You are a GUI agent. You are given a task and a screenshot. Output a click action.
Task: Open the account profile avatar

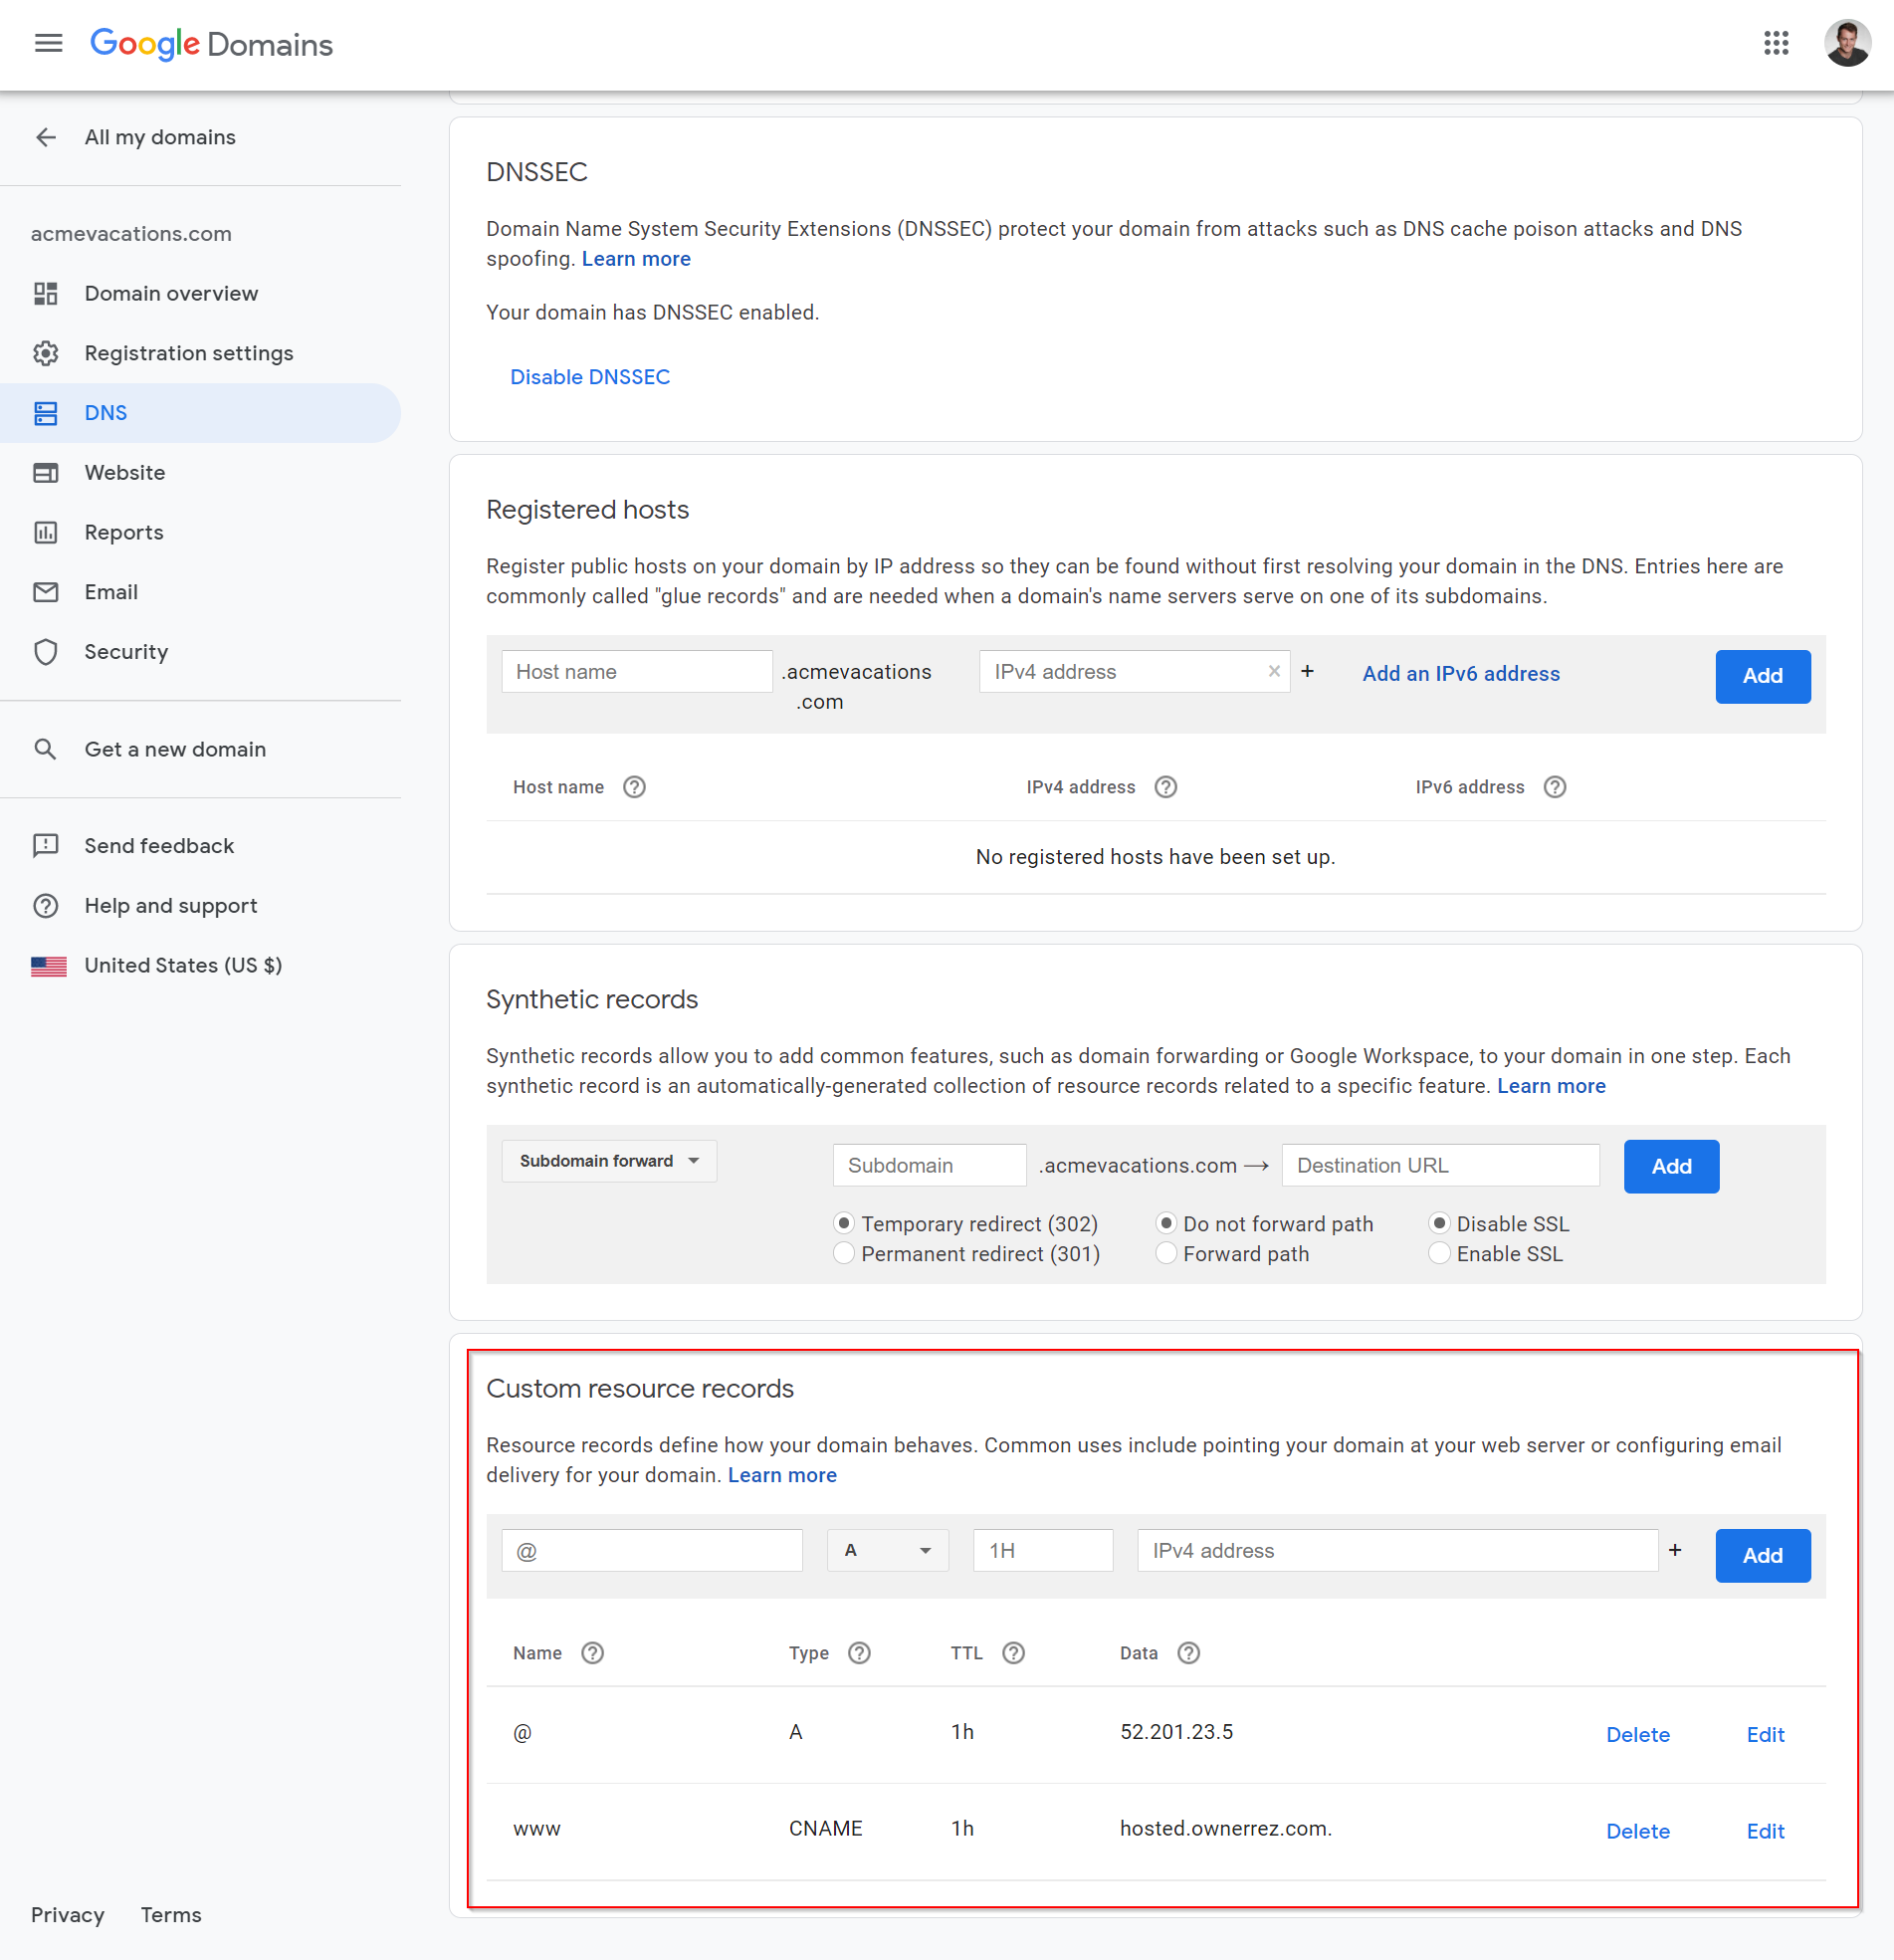tap(1847, 43)
